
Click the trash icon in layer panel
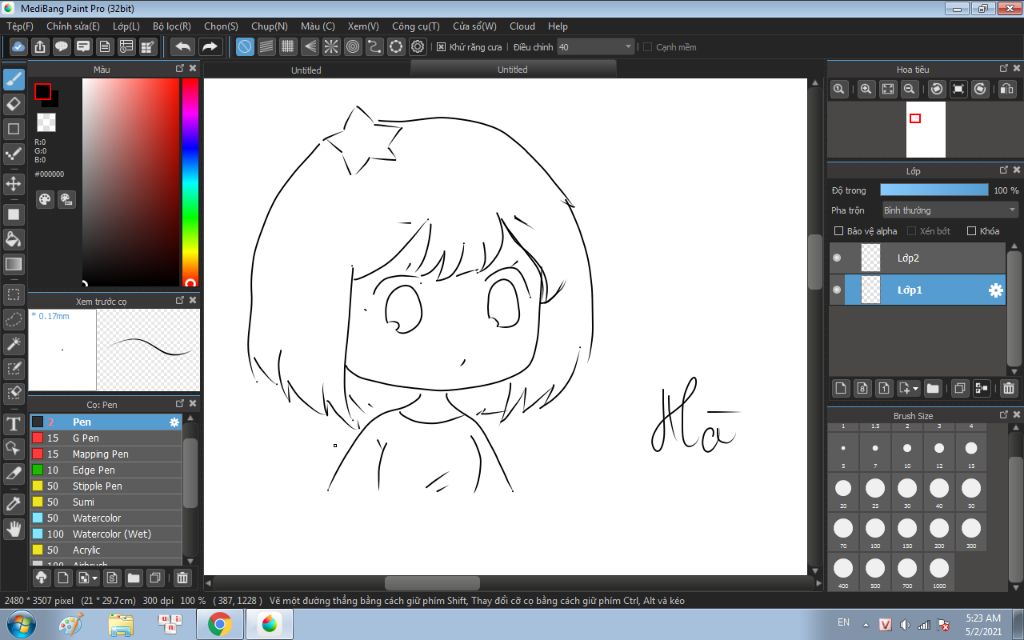1008,389
